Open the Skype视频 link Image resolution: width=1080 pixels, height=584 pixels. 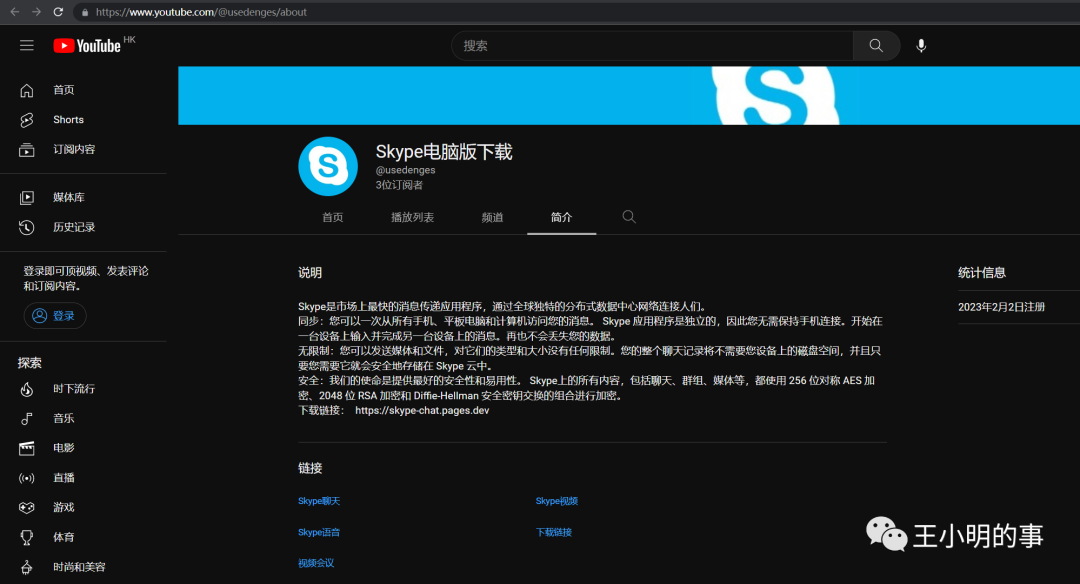(557, 501)
